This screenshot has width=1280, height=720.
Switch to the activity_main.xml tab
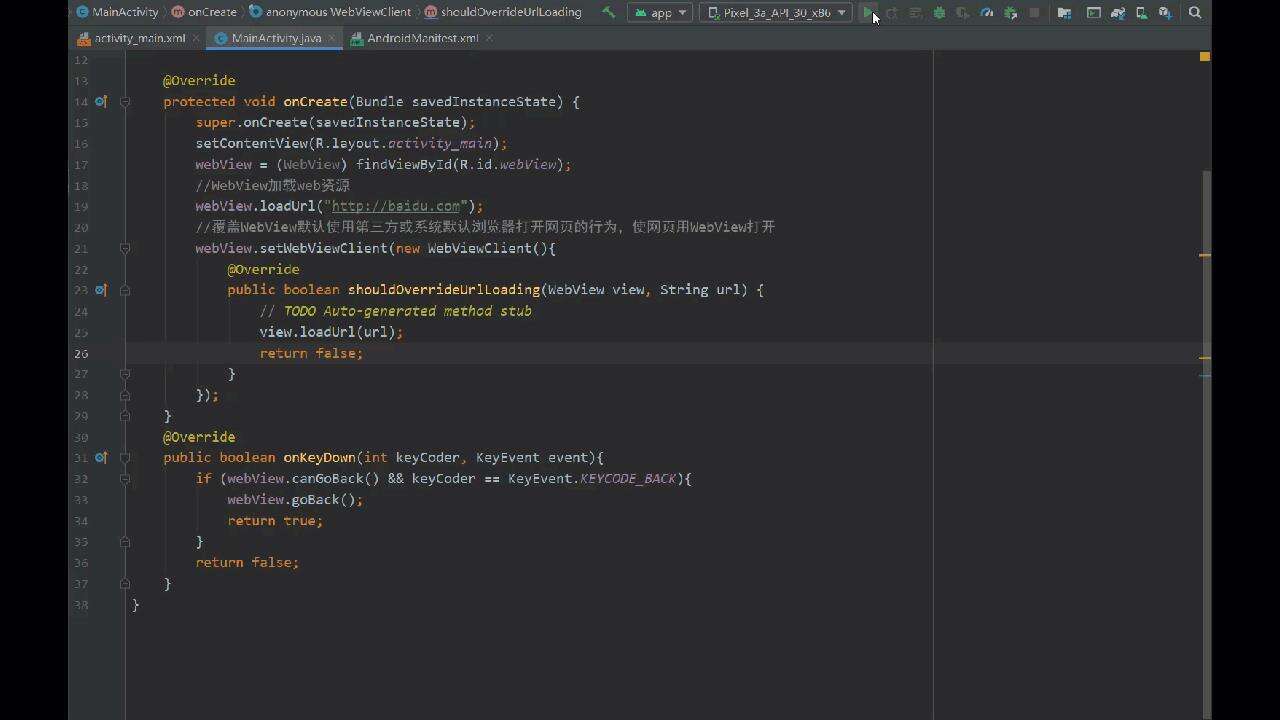[134, 38]
